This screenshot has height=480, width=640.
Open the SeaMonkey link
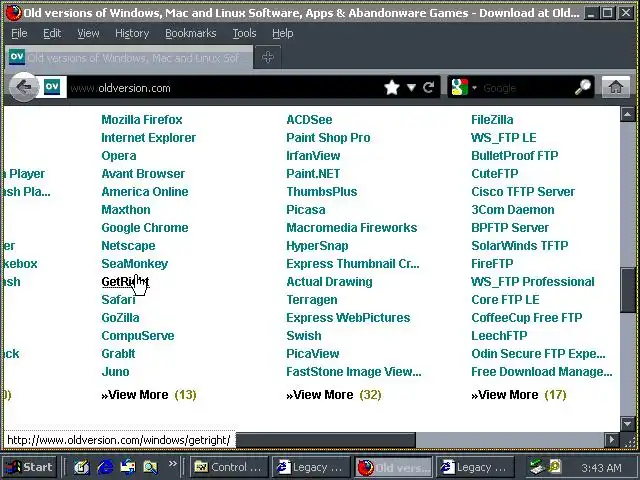pos(135,264)
